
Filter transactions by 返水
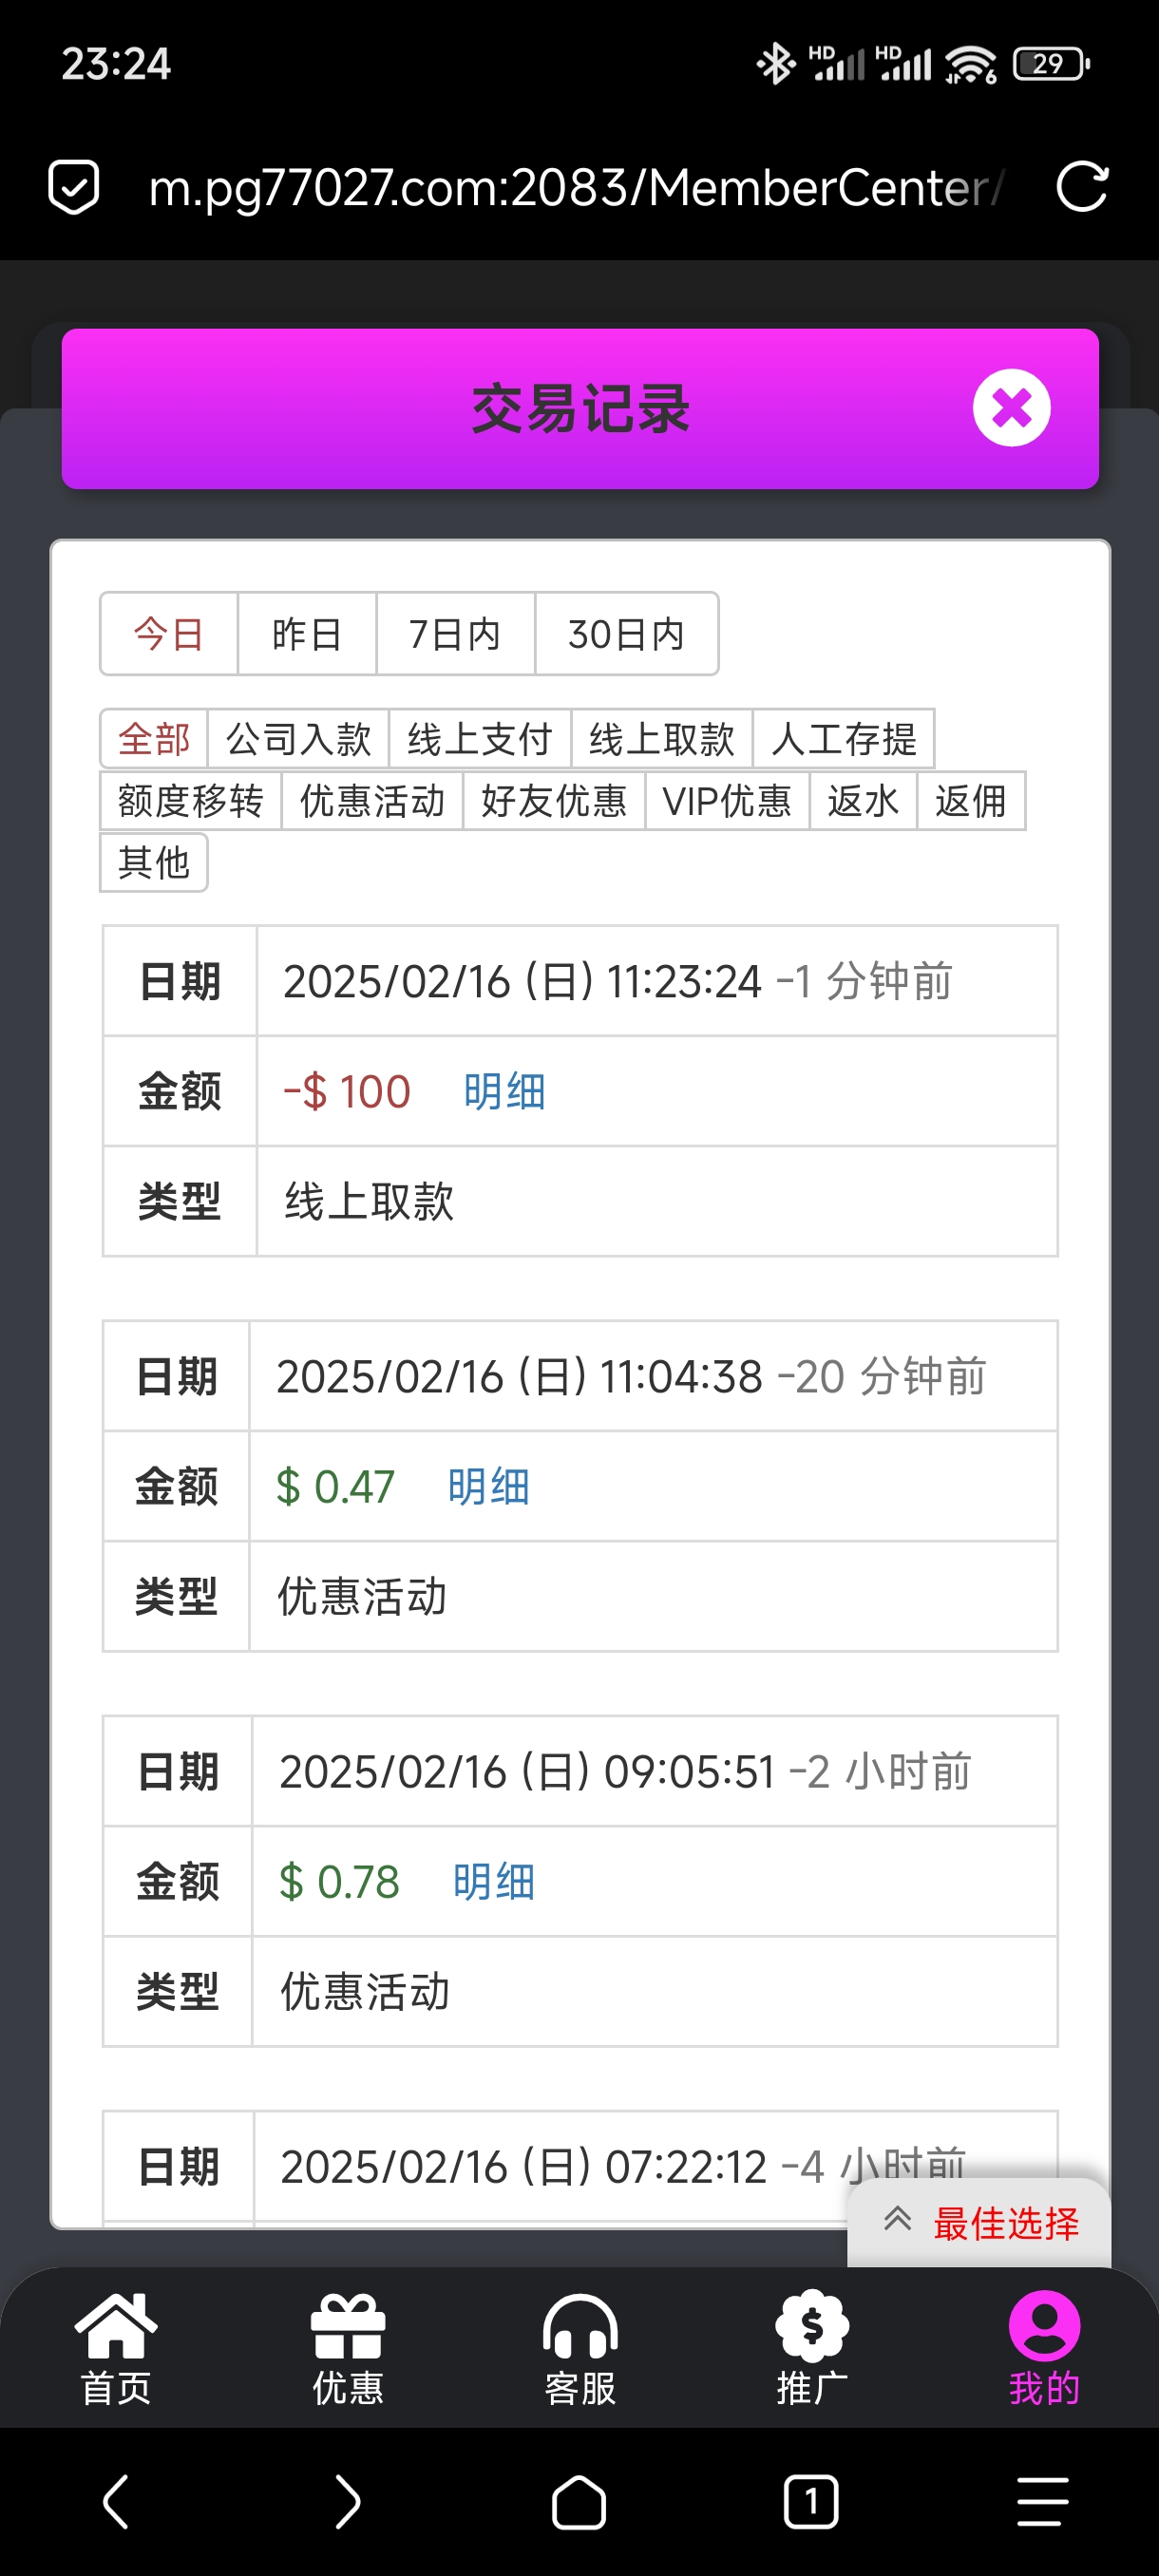[x=863, y=801]
